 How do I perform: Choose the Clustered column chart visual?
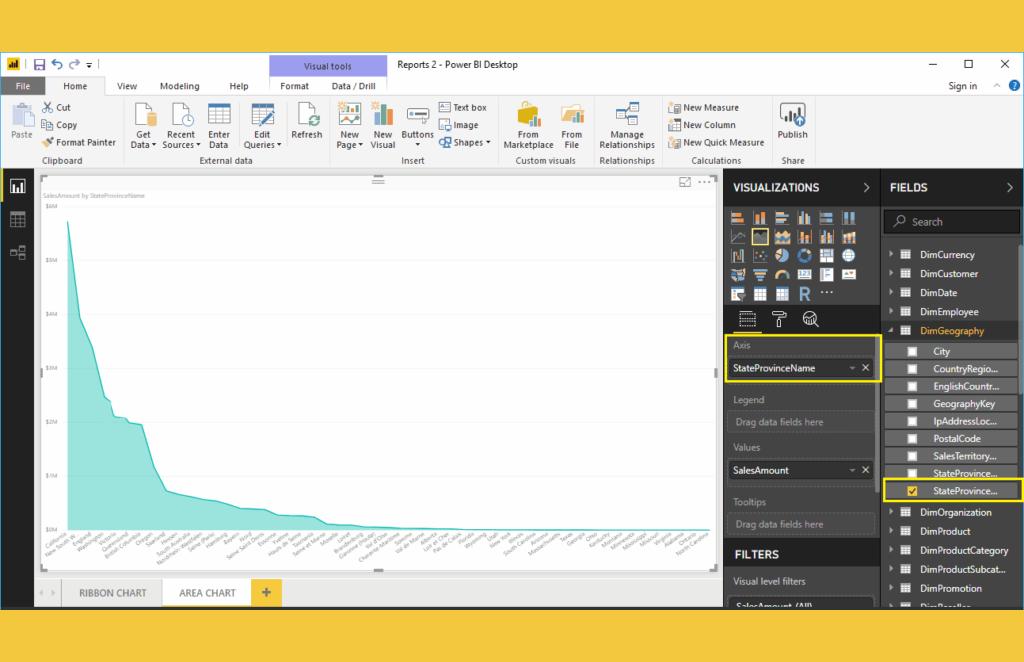click(805, 218)
